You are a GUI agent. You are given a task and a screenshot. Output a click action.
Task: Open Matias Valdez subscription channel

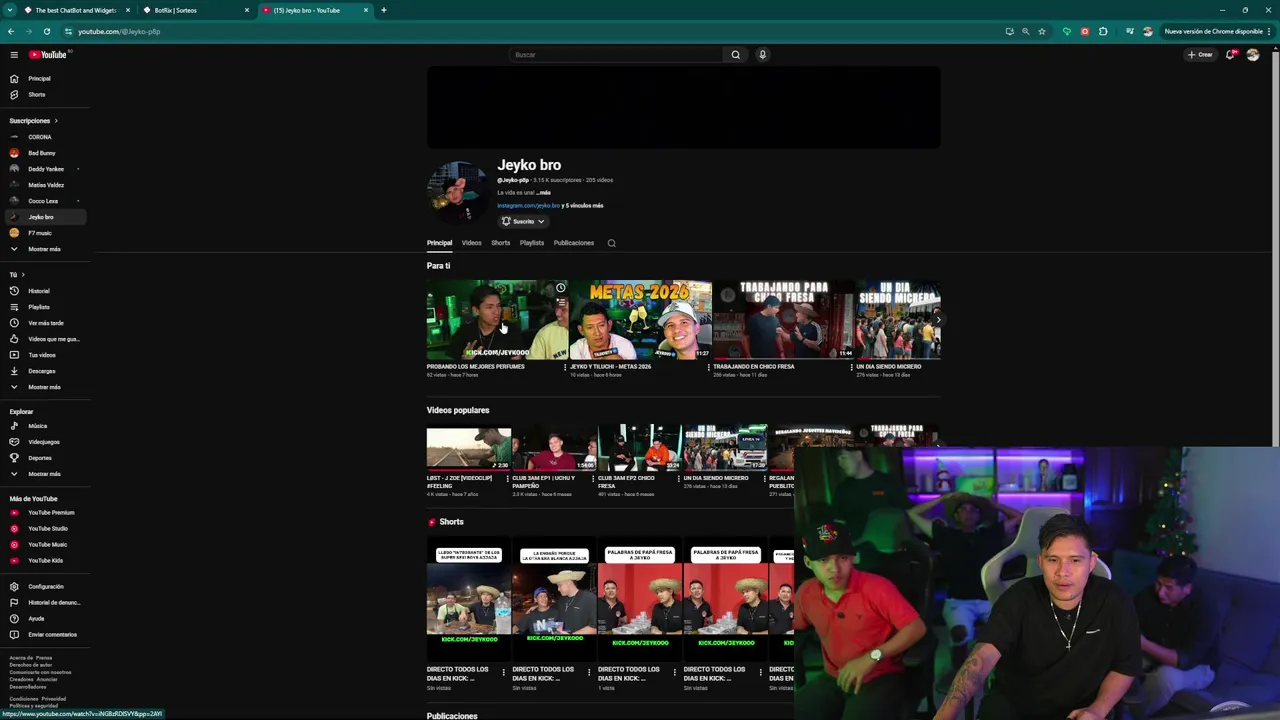point(45,185)
